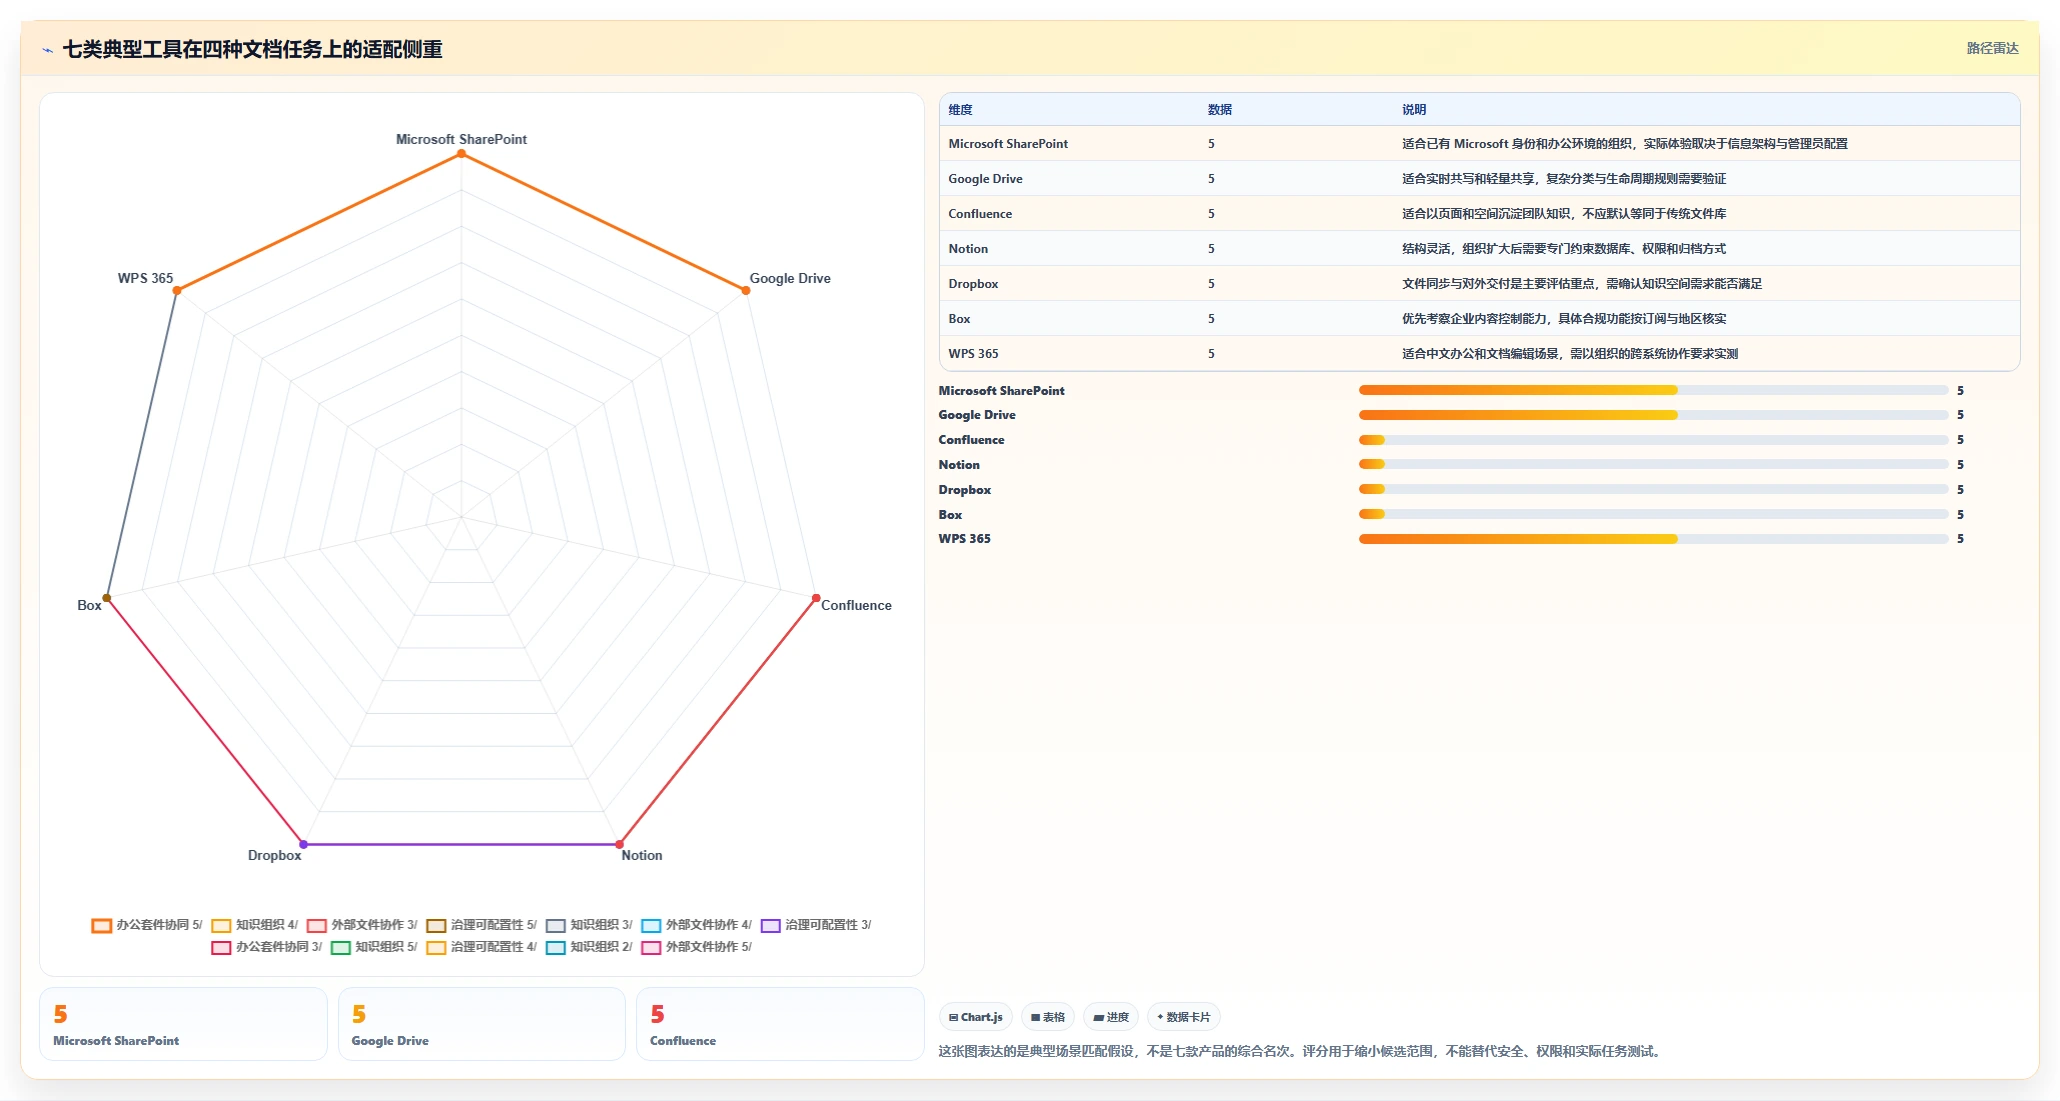Screen dimensions: 2060x1101
Task: Click the Dropbox radar data point
Action: (304, 845)
